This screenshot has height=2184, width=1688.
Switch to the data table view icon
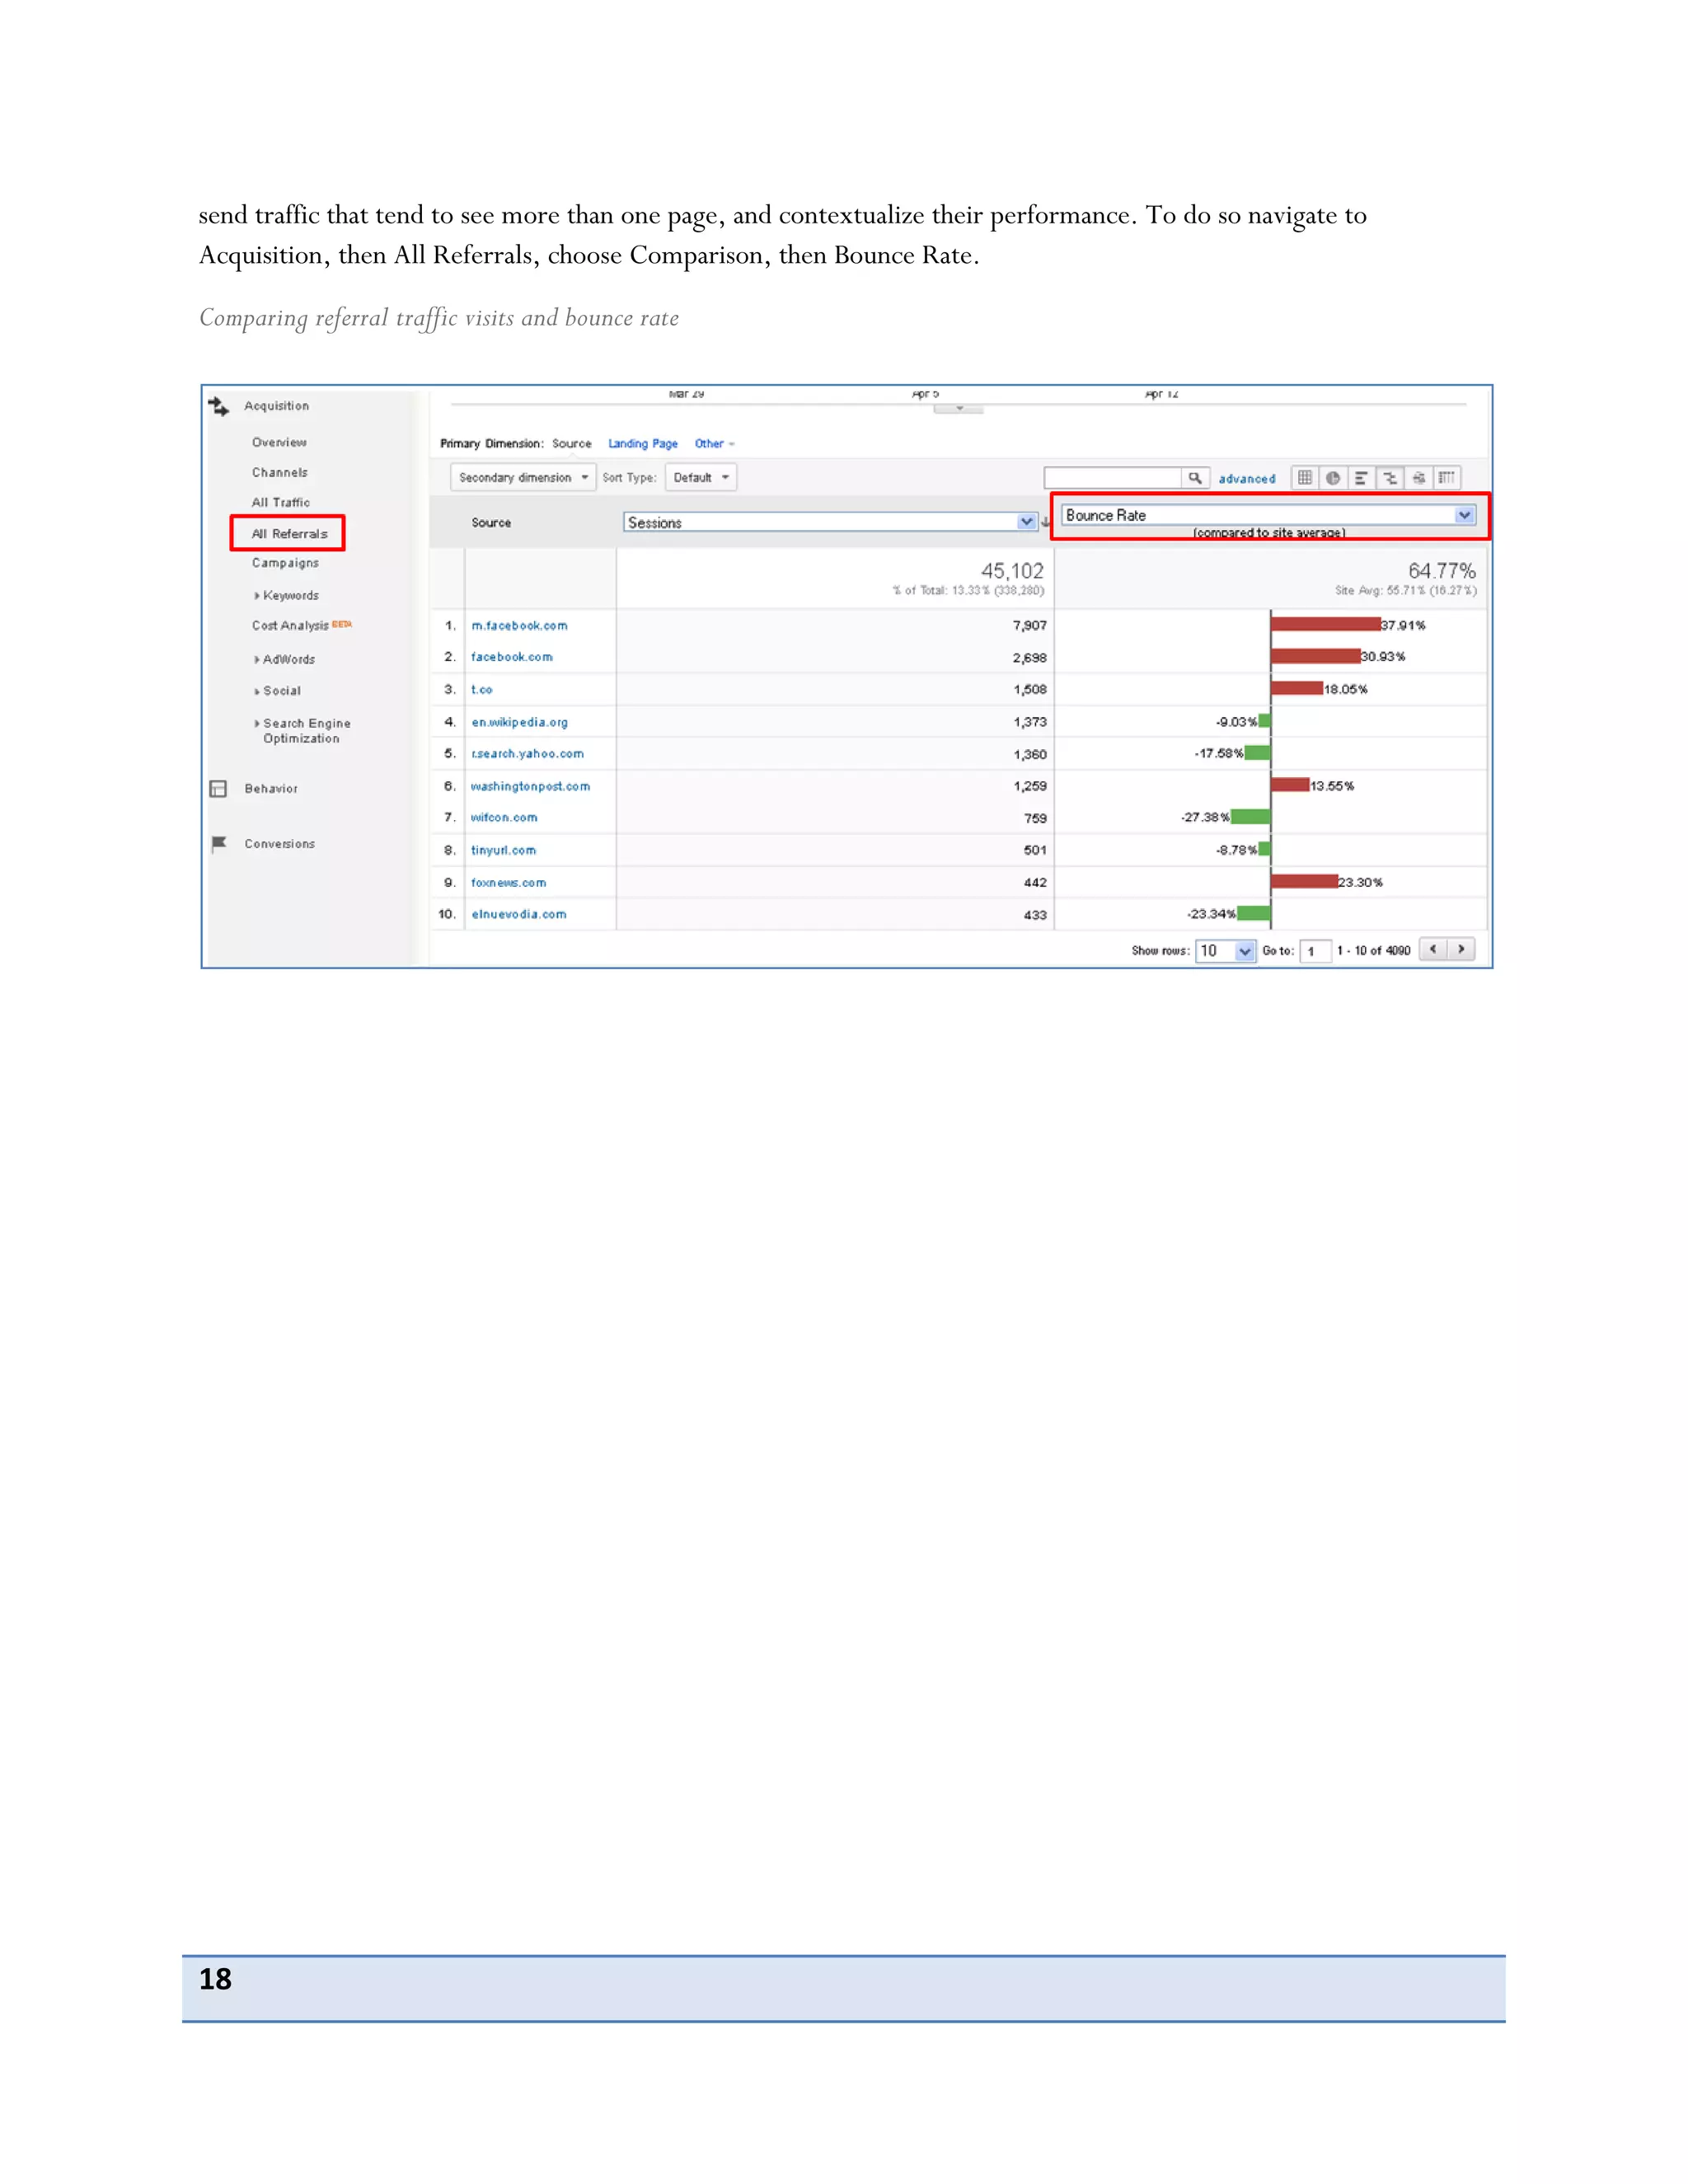coord(1305,478)
